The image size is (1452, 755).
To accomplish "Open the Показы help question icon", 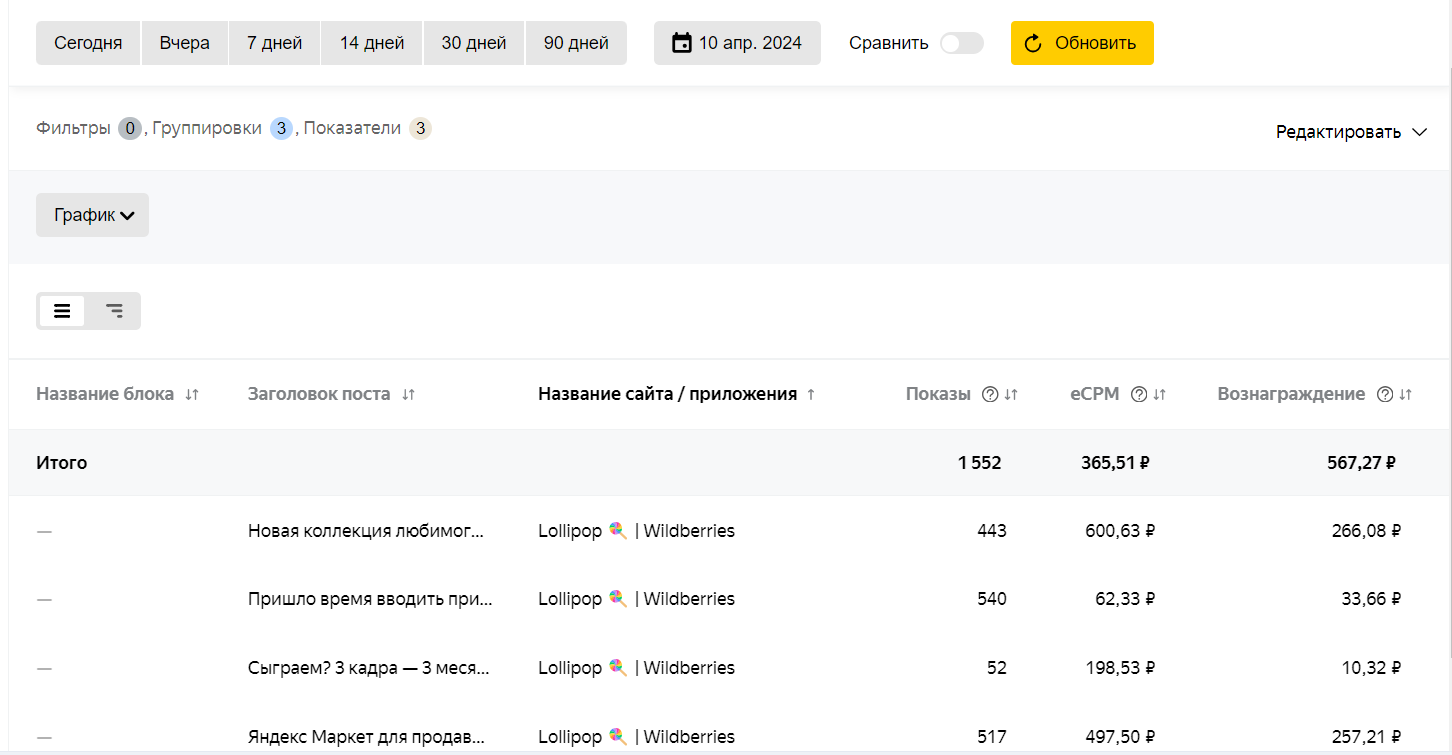I will [x=990, y=394].
